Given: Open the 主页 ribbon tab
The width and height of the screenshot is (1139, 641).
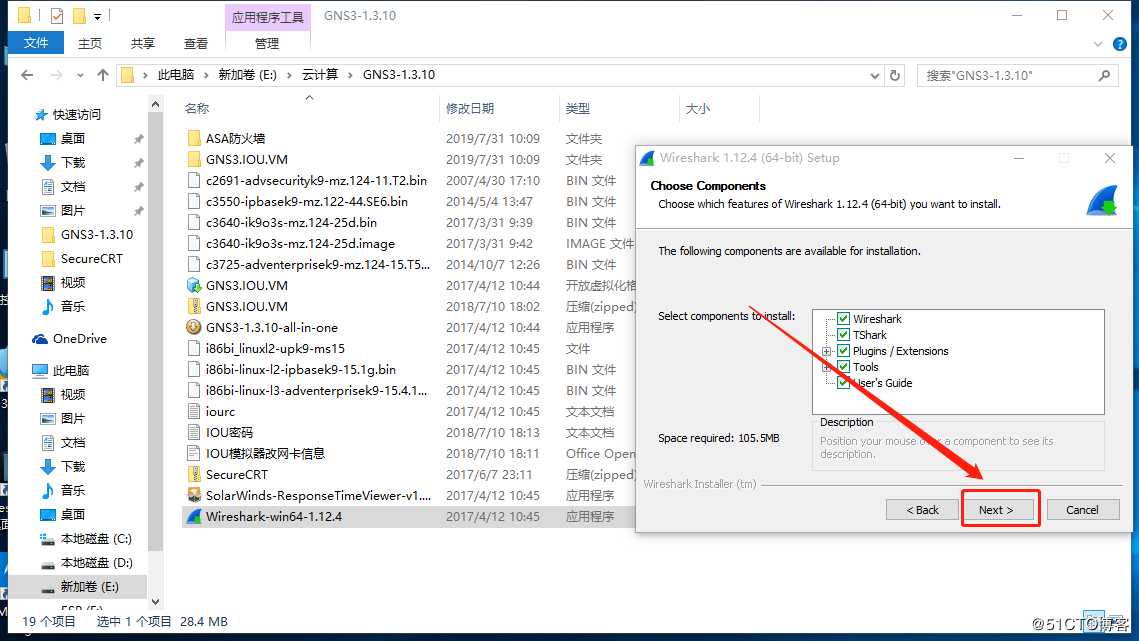Looking at the screenshot, I should [x=90, y=44].
